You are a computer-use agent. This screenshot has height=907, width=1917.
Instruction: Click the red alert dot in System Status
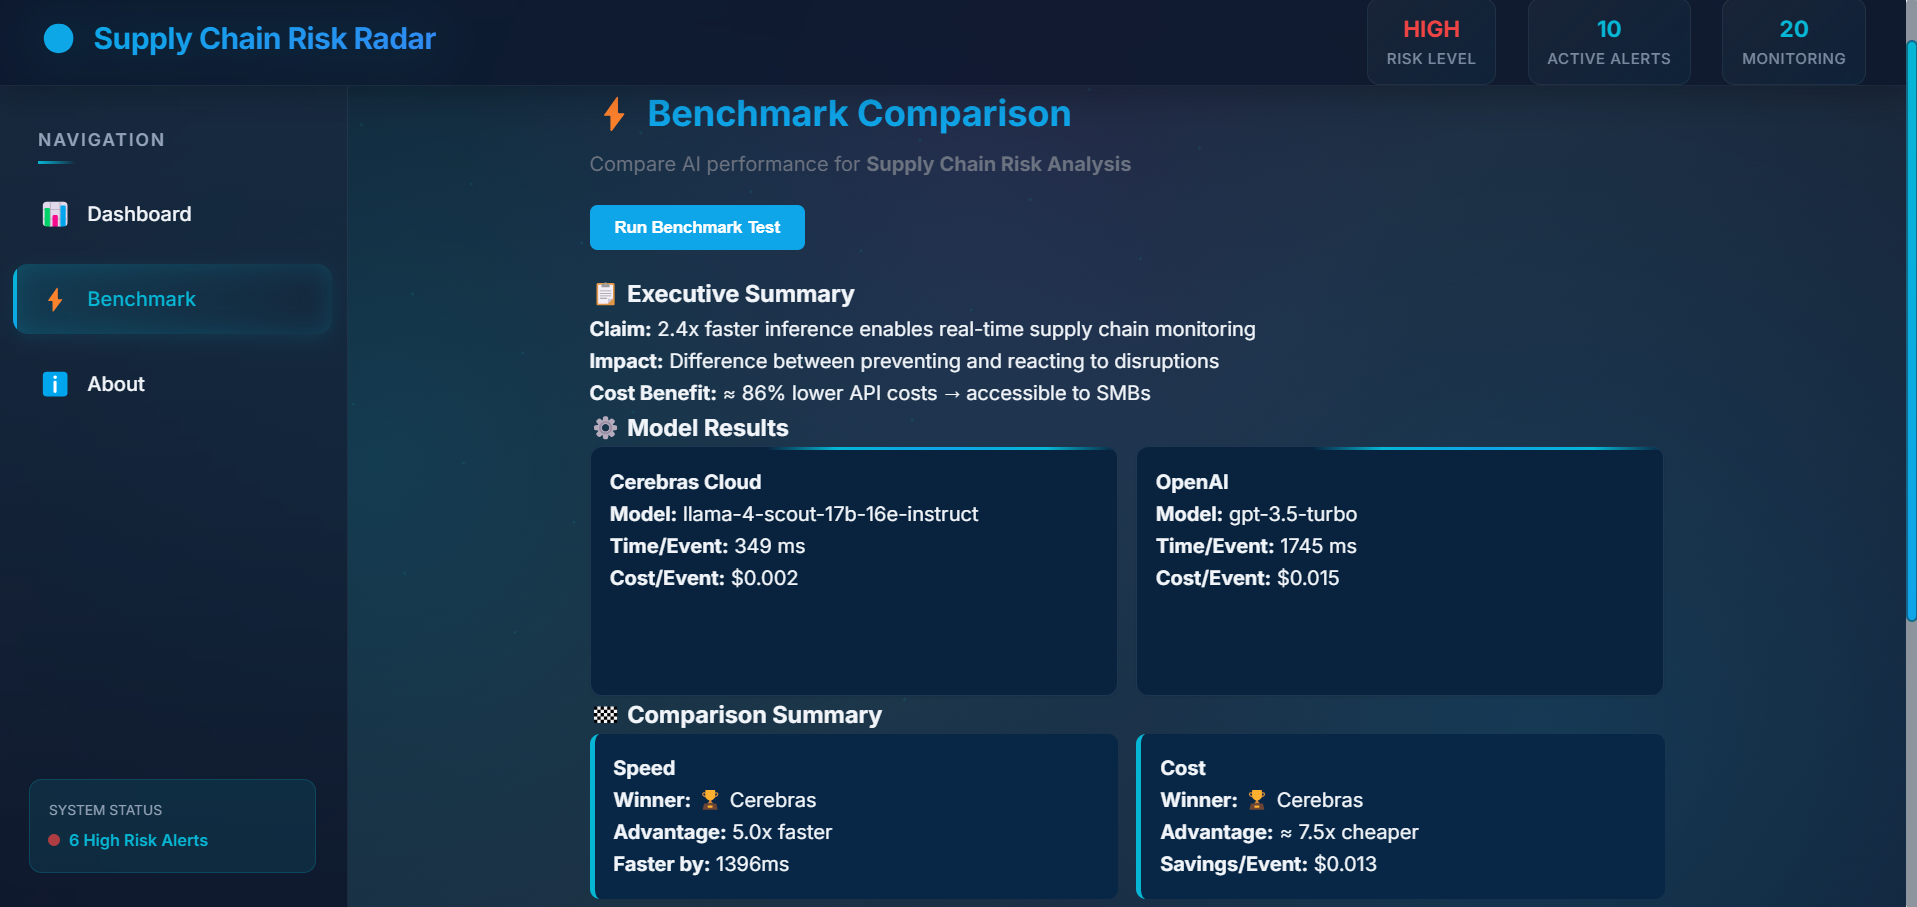click(x=53, y=841)
